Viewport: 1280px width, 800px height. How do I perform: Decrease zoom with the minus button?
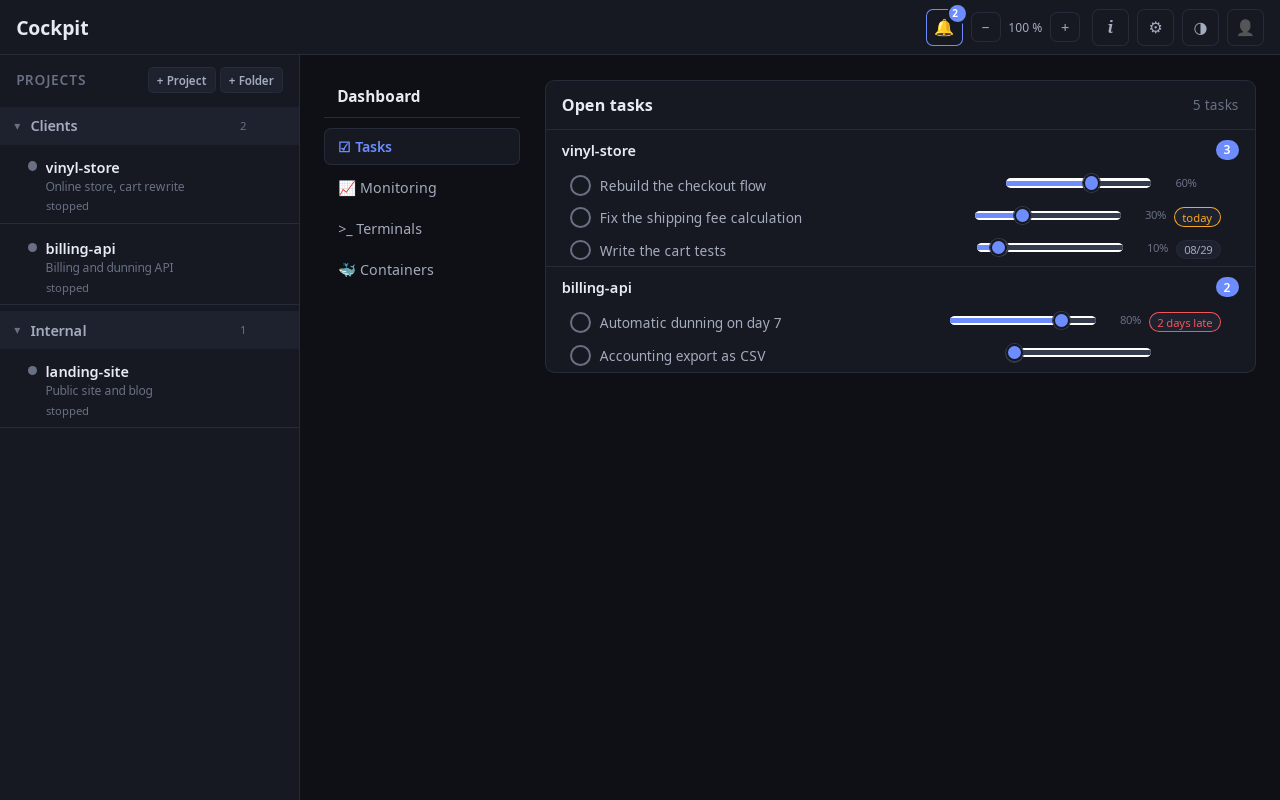click(x=985, y=27)
